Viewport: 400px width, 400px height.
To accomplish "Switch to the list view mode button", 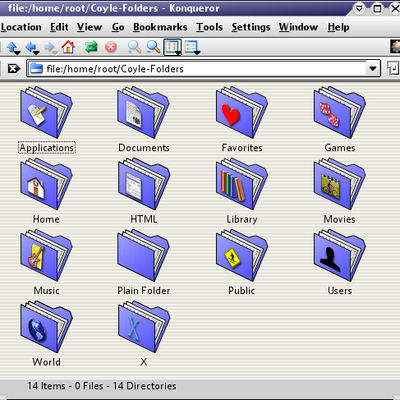I will coord(192,47).
